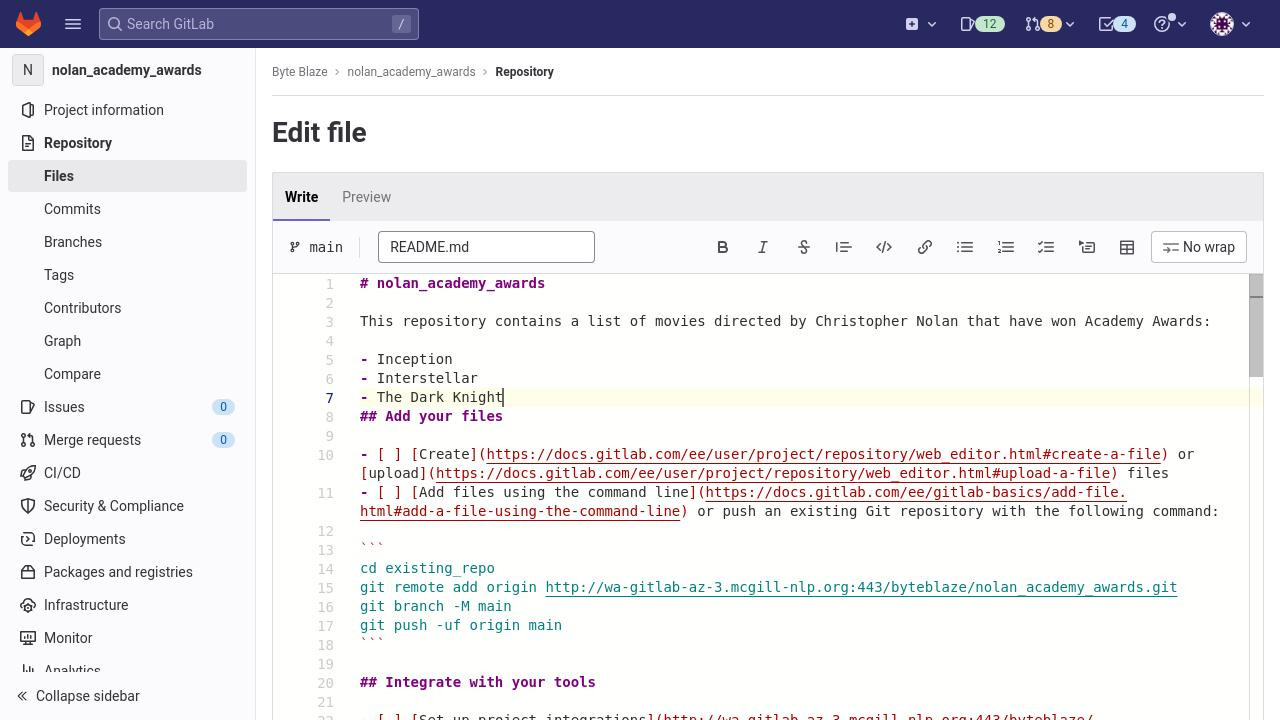The width and height of the screenshot is (1280, 720).
Task: Open Tags in the sidebar
Action: 127,275
